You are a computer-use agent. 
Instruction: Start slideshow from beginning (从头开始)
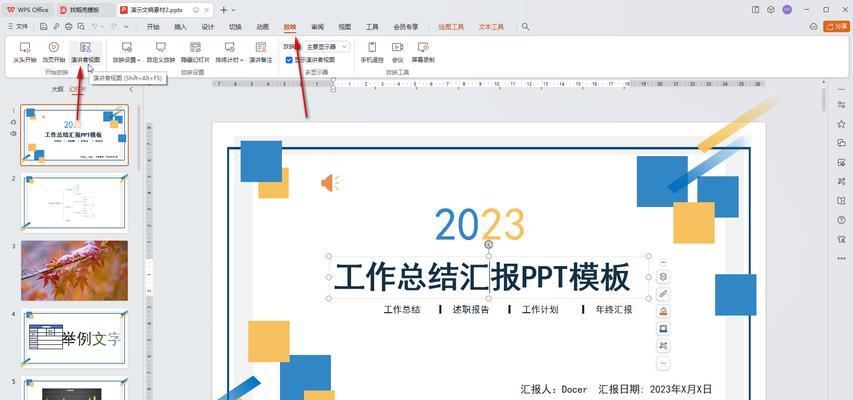tap(24, 52)
